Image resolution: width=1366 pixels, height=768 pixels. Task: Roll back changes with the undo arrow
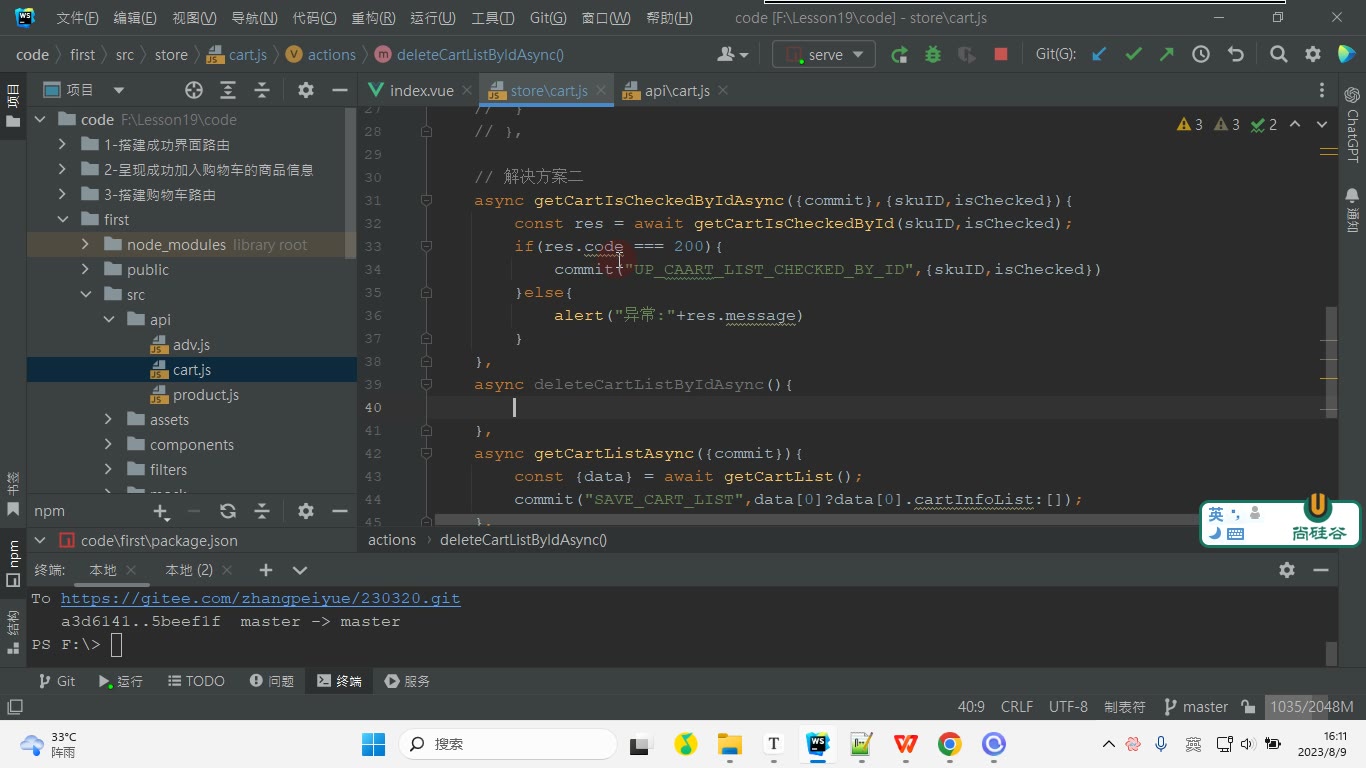click(1235, 55)
